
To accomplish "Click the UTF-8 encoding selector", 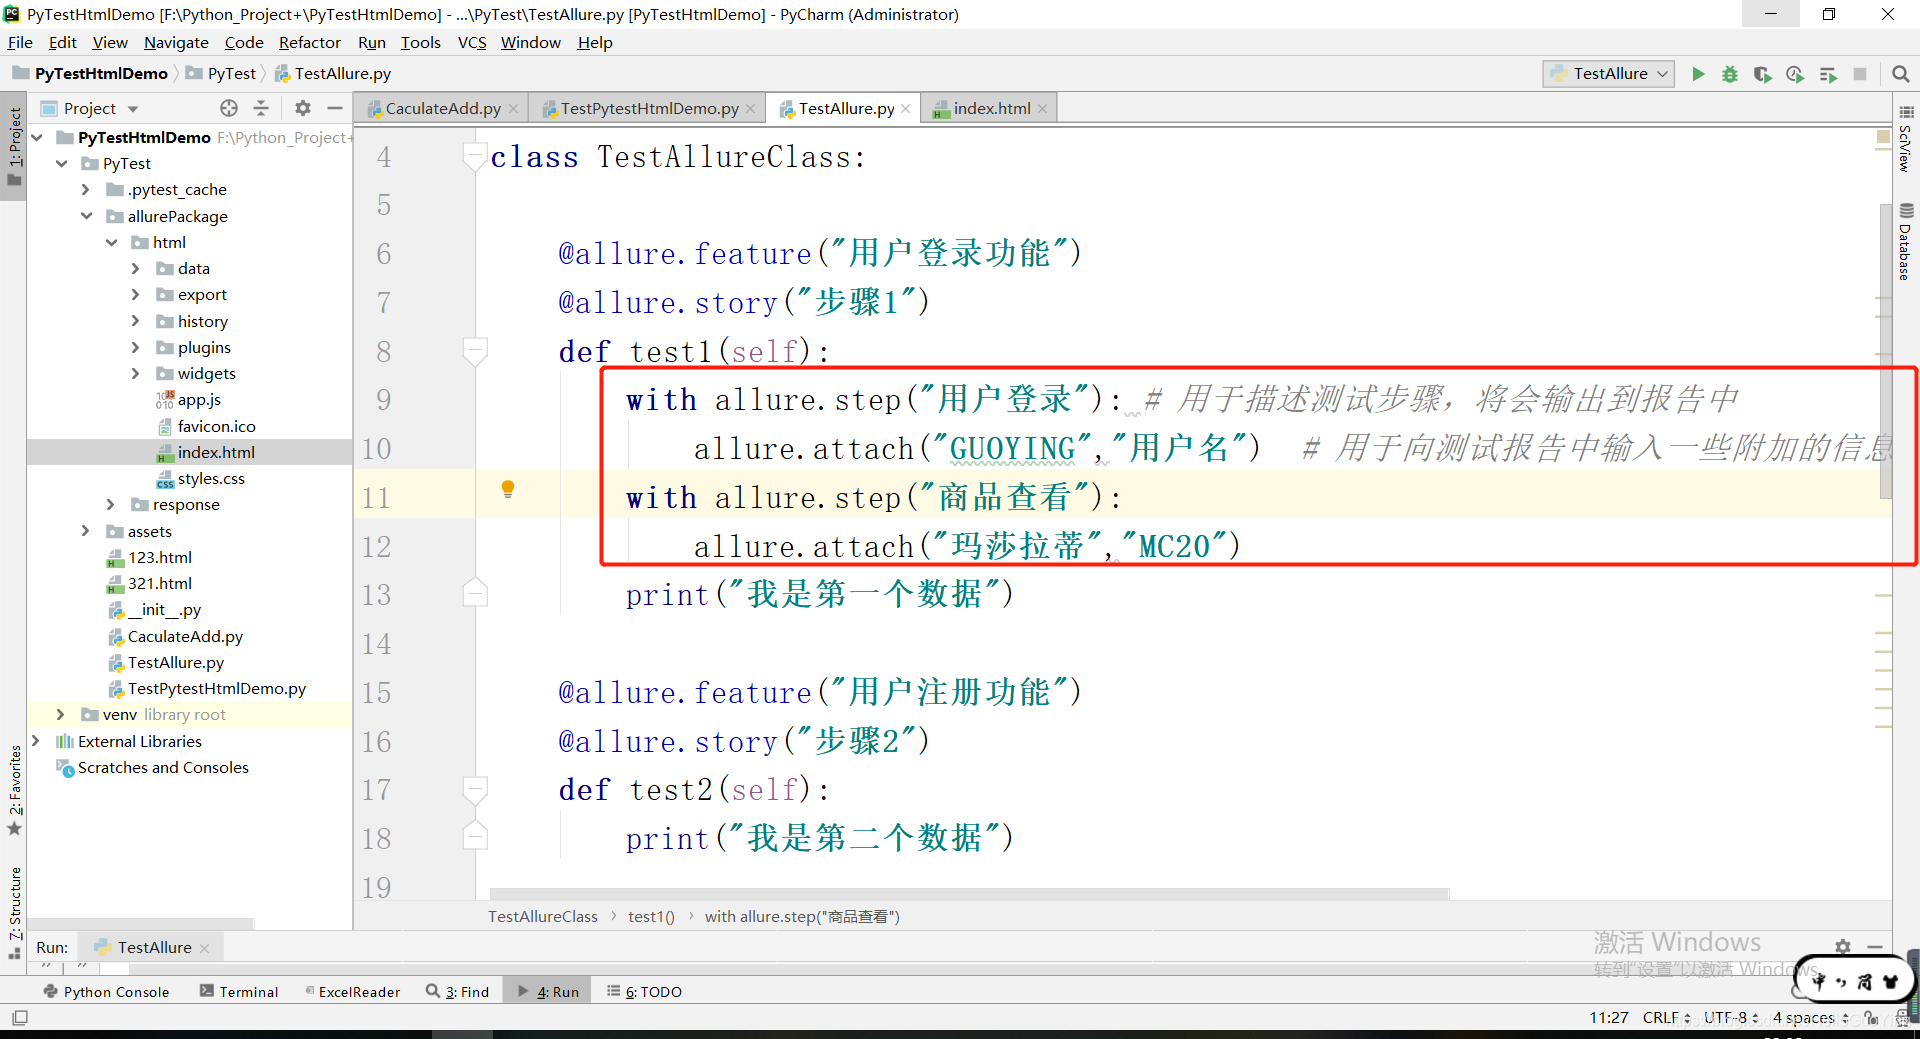I will click(1731, 1018).
